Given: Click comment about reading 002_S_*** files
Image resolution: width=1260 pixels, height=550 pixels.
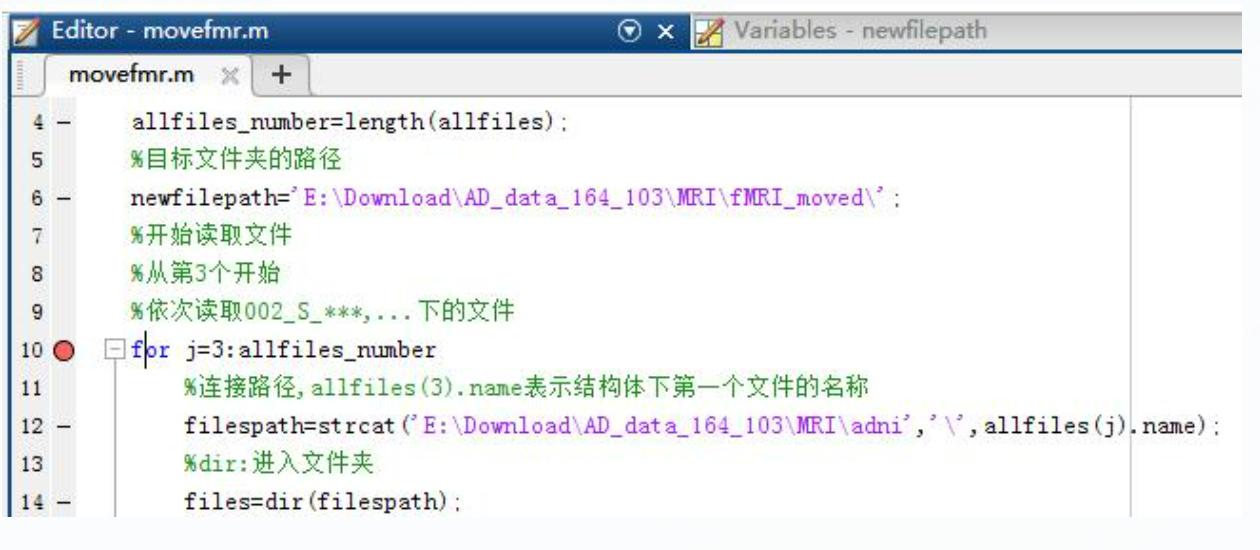Looking at the screenshot, I should pos(322,312).
